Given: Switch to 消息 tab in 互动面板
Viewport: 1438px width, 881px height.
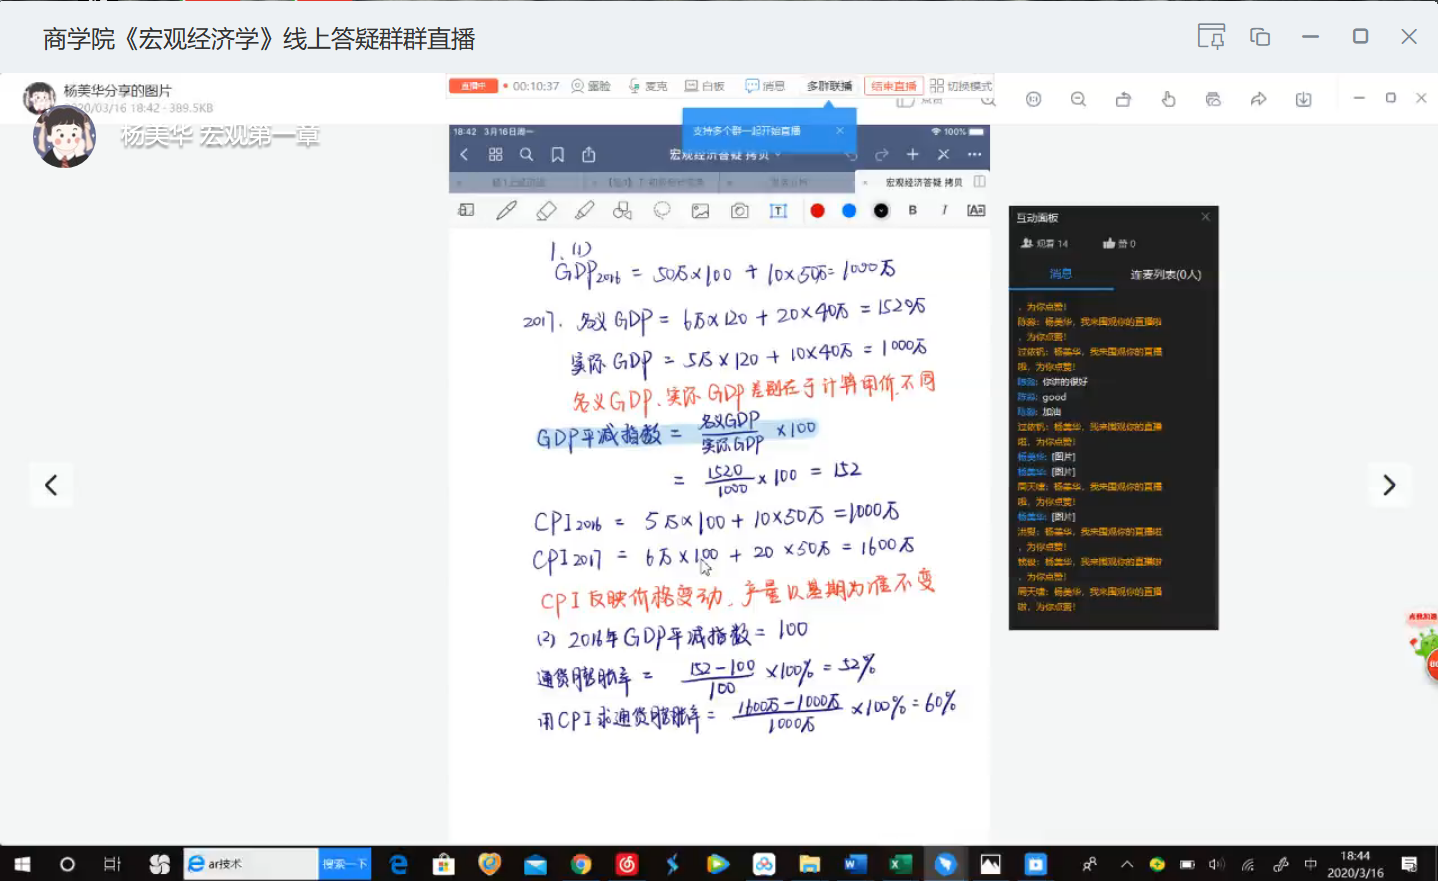Looking at the screenshot, I should pyautogui.click(x=1061, y=274).
